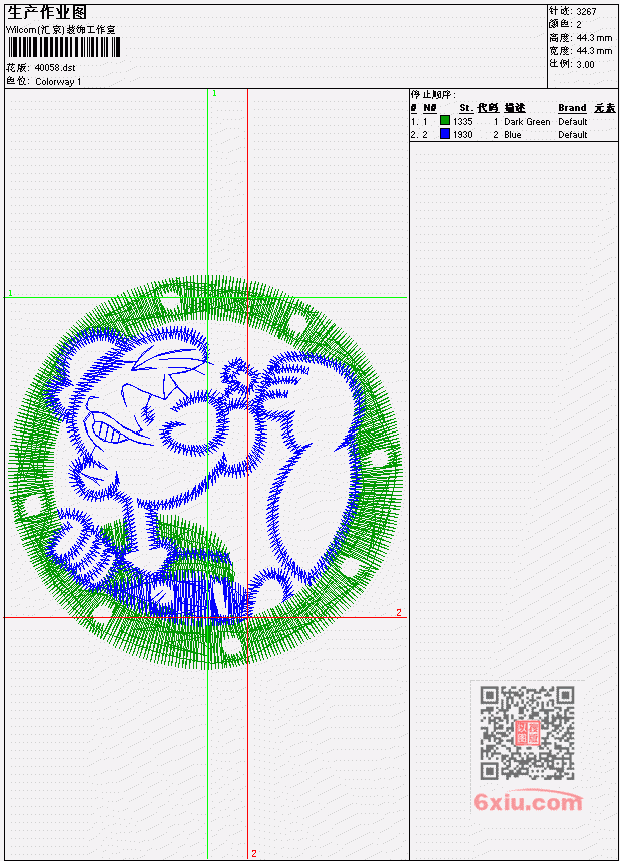
Task: Click the Dark Green description cell
Action: [527, 121]
